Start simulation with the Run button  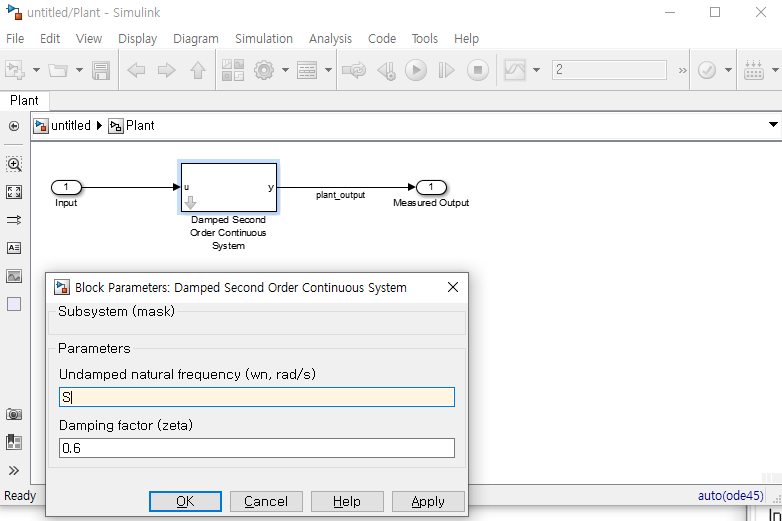click(416, 70)
